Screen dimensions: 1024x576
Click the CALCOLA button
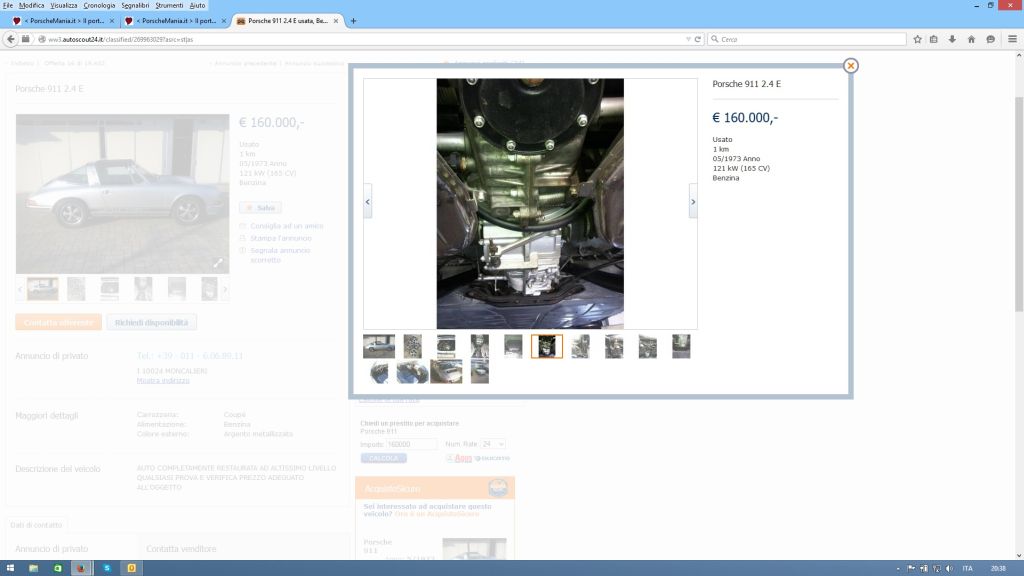point(384,458)
